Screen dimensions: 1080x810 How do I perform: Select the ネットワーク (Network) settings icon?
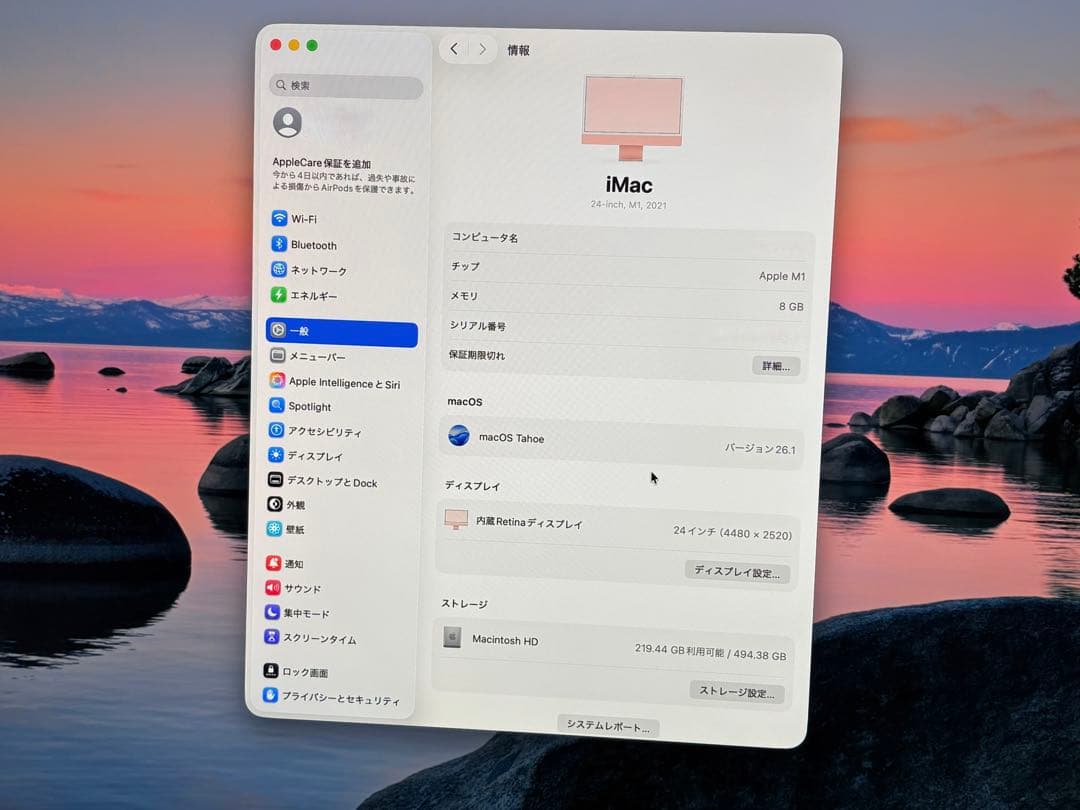tap(278, 270)
